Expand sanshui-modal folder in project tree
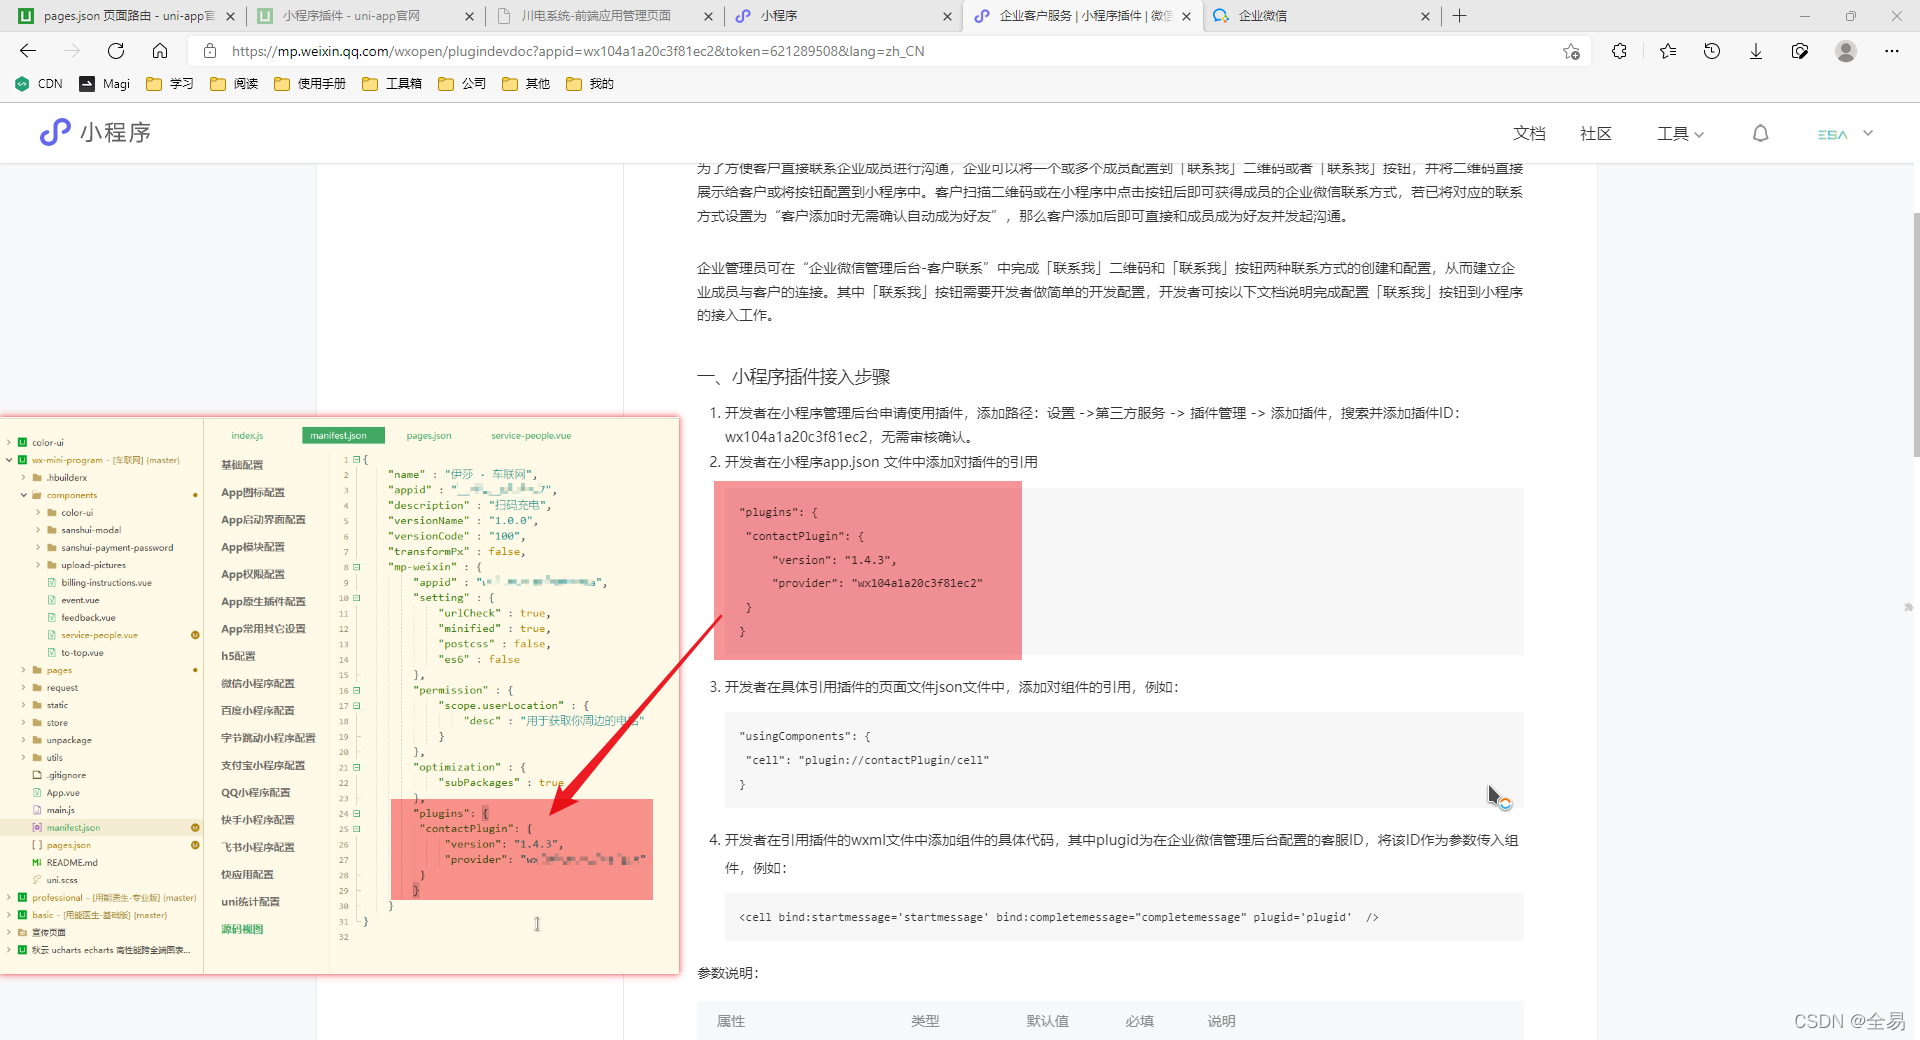Image resolution: width=1920 pixels, height=1040 pixels. [38, 530]
